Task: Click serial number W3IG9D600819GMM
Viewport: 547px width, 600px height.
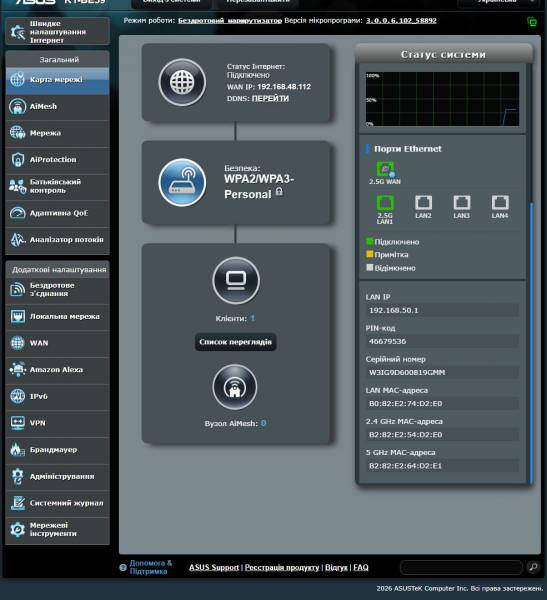Action: pyautogui.click(x=442, y=372)
